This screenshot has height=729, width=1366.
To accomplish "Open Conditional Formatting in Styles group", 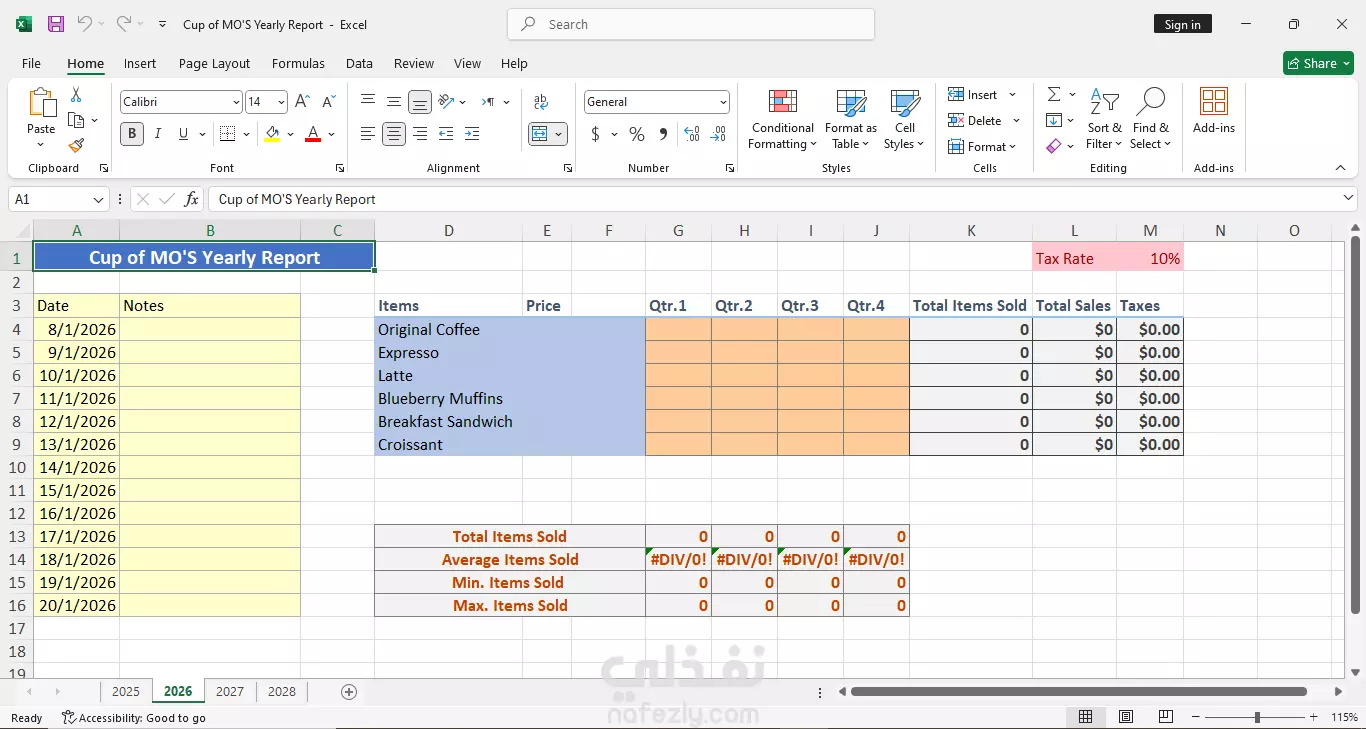I will coord(783,119).
